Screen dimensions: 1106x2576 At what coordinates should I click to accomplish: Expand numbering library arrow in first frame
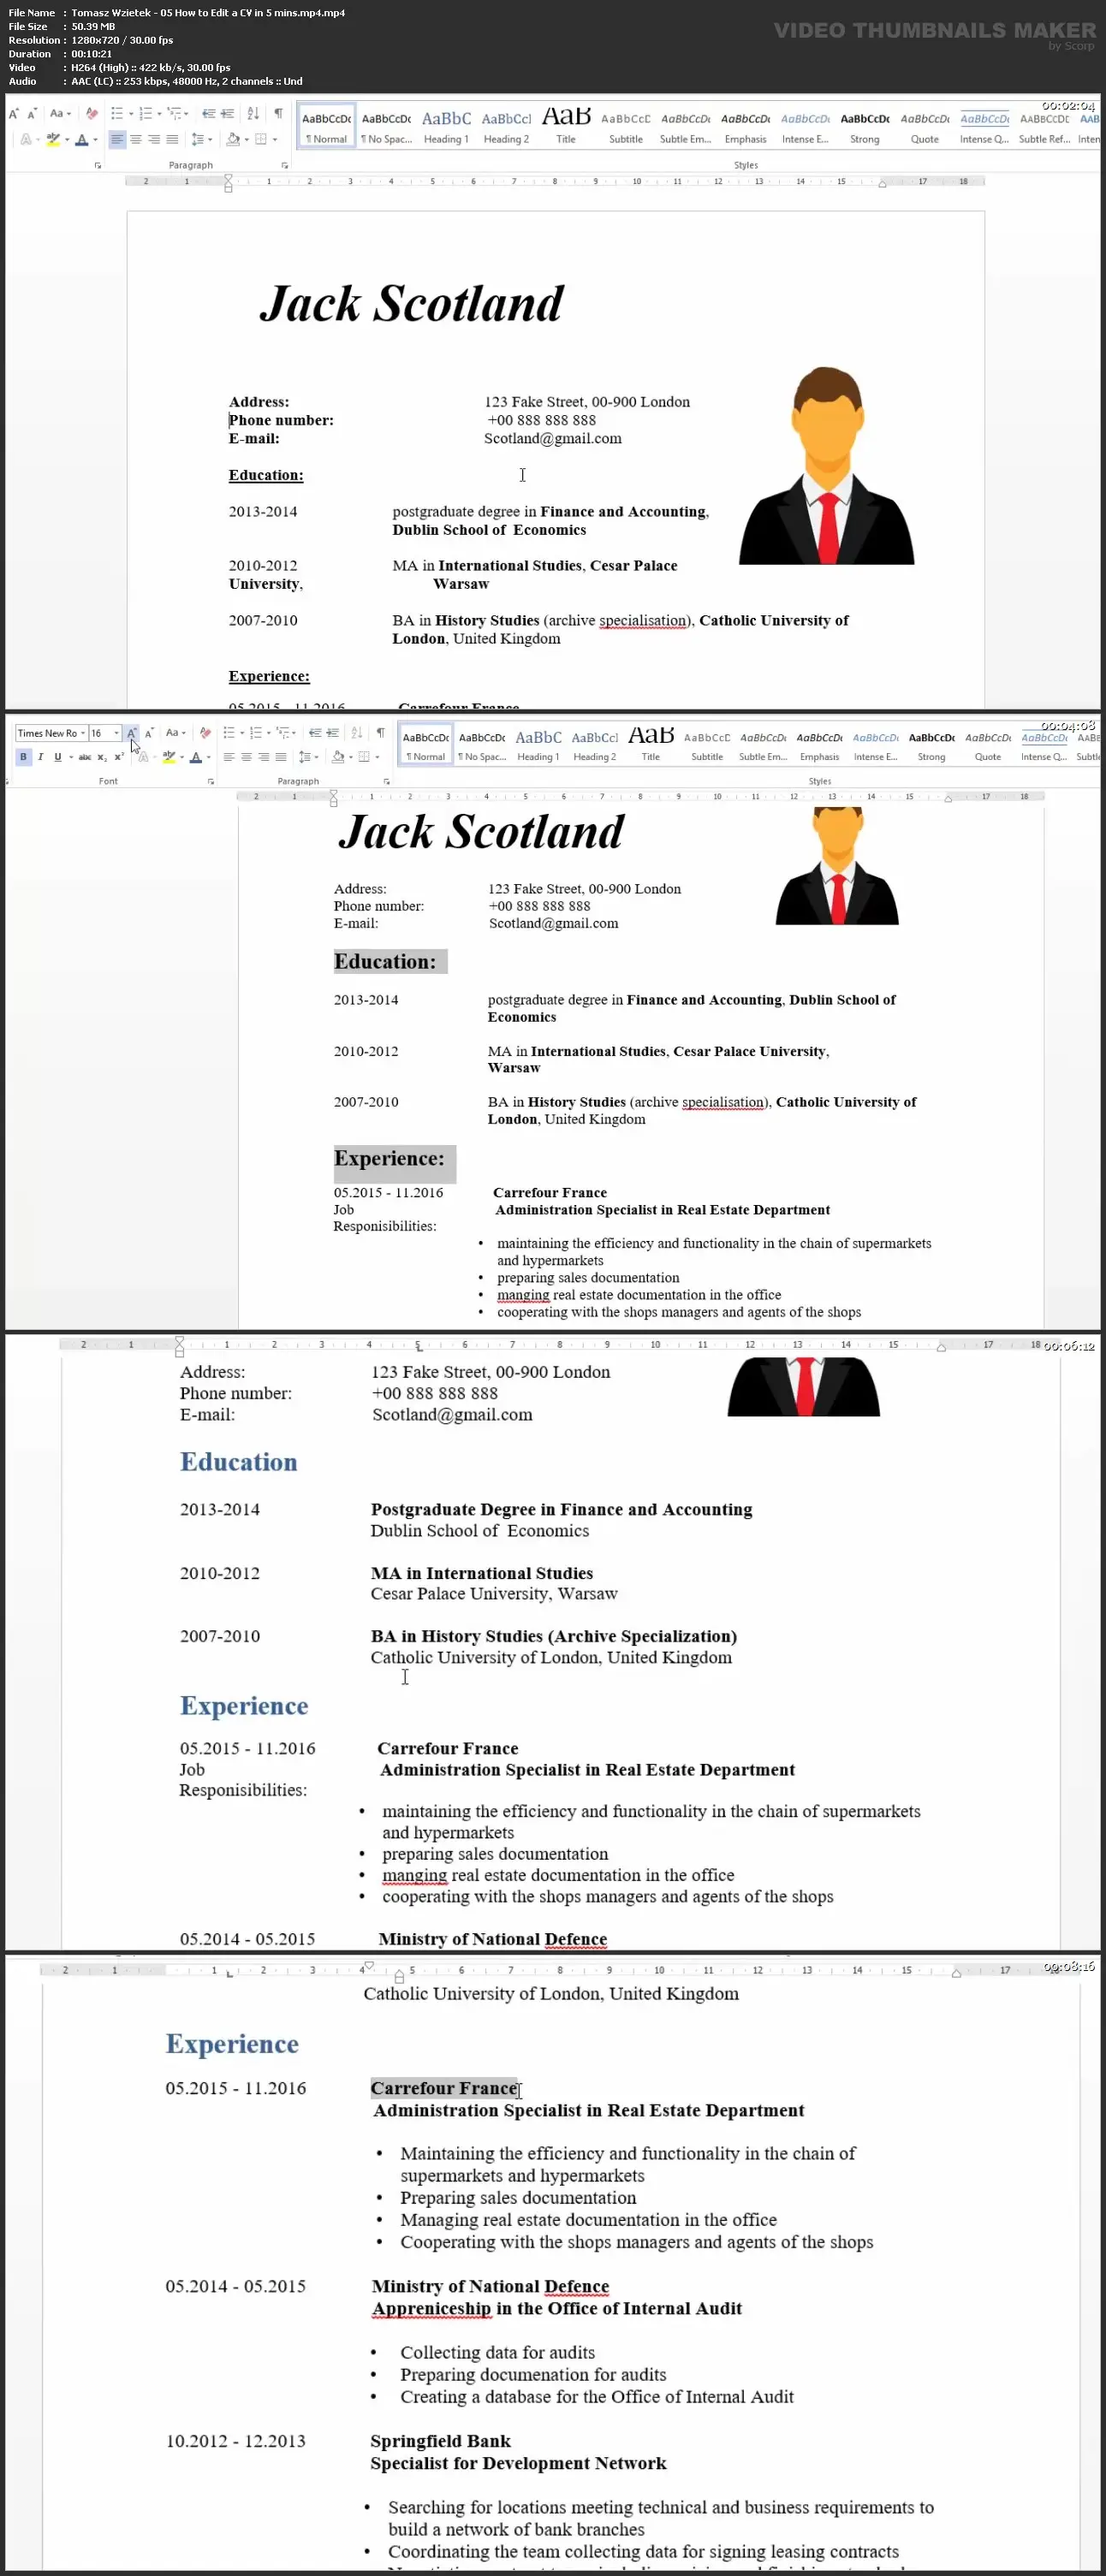click(x=159, y=114)
